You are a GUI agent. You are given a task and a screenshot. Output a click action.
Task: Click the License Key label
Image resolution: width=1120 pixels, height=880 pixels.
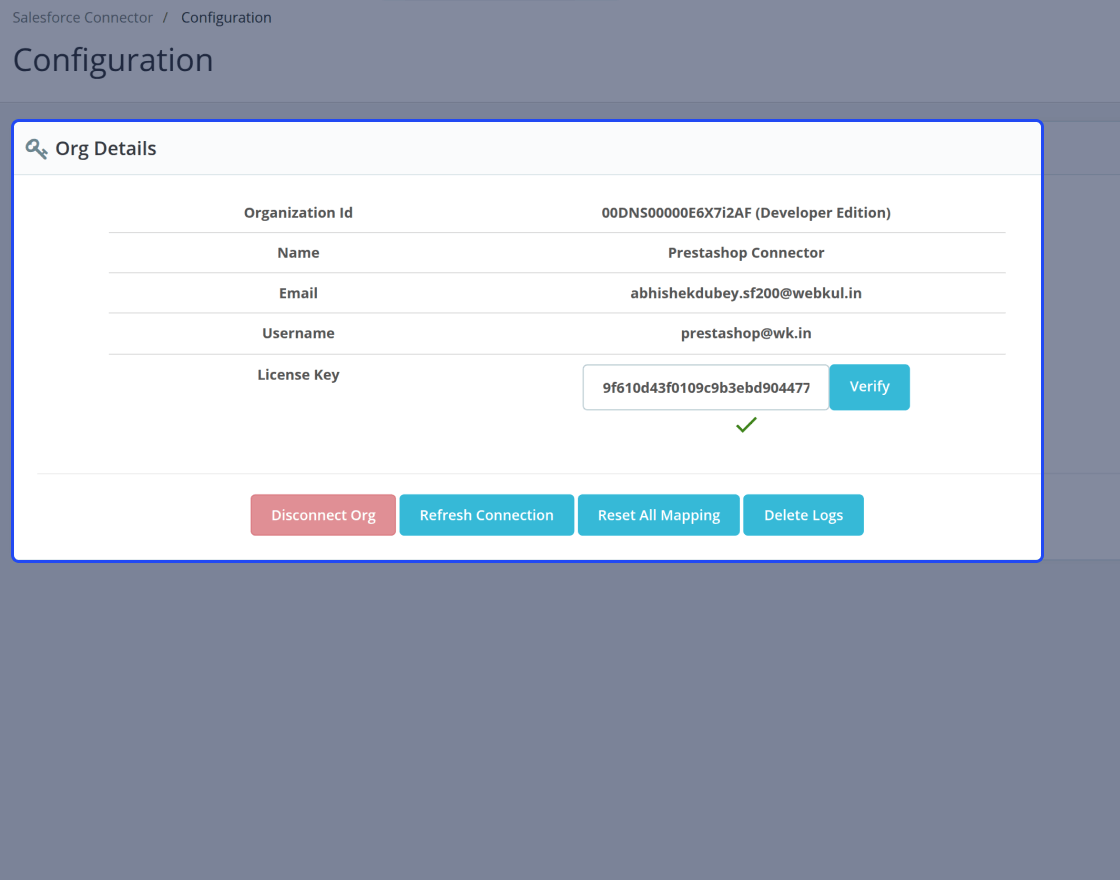(x=298, y=375)
